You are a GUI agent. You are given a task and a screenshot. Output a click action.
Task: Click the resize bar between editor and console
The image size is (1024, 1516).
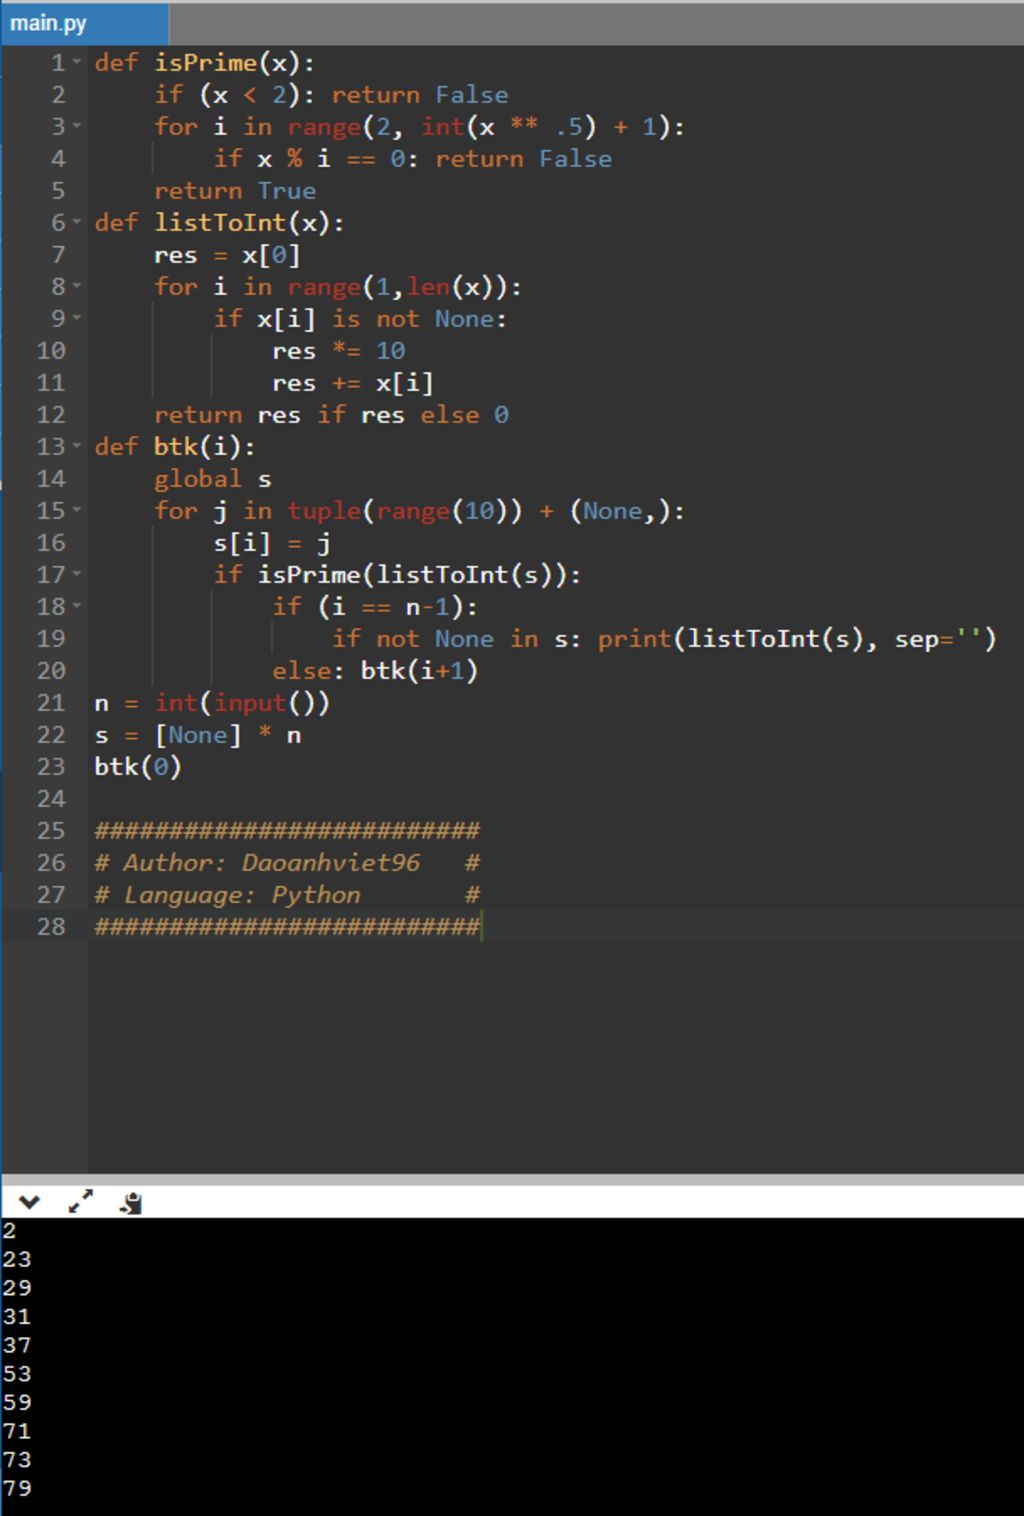pyautogui.click(x=512, y=1179)
